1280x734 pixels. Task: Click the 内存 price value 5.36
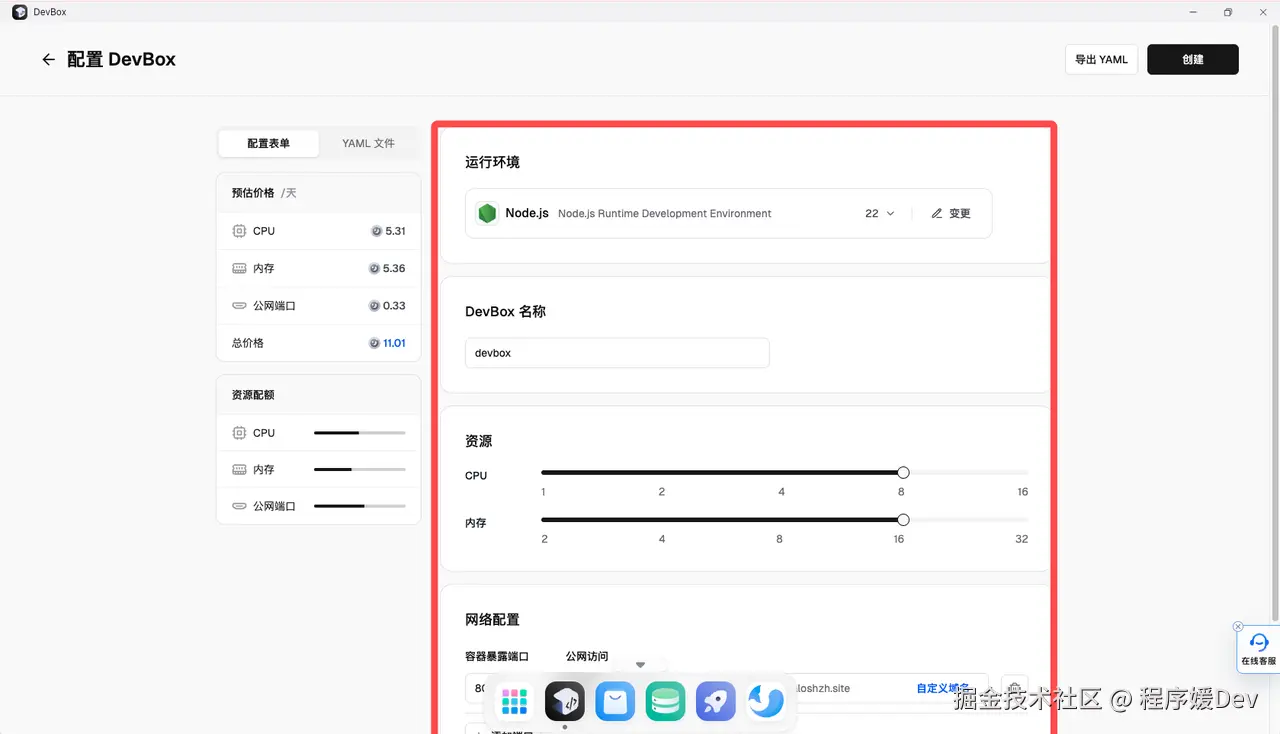pyautogui.click(x=394, y=269)
